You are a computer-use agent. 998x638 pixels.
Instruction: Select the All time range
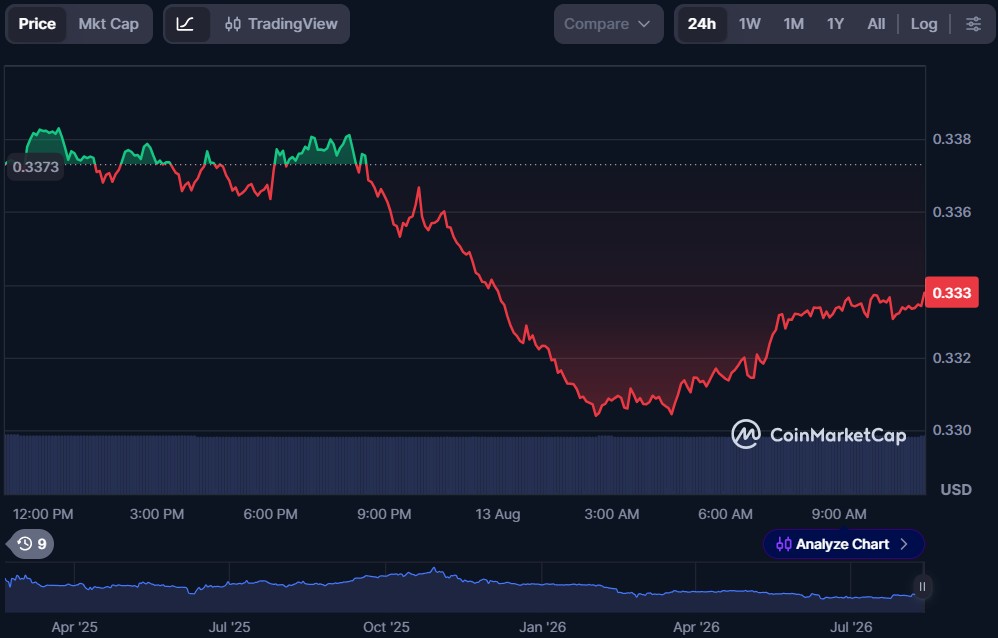click(x=876, y=24)
